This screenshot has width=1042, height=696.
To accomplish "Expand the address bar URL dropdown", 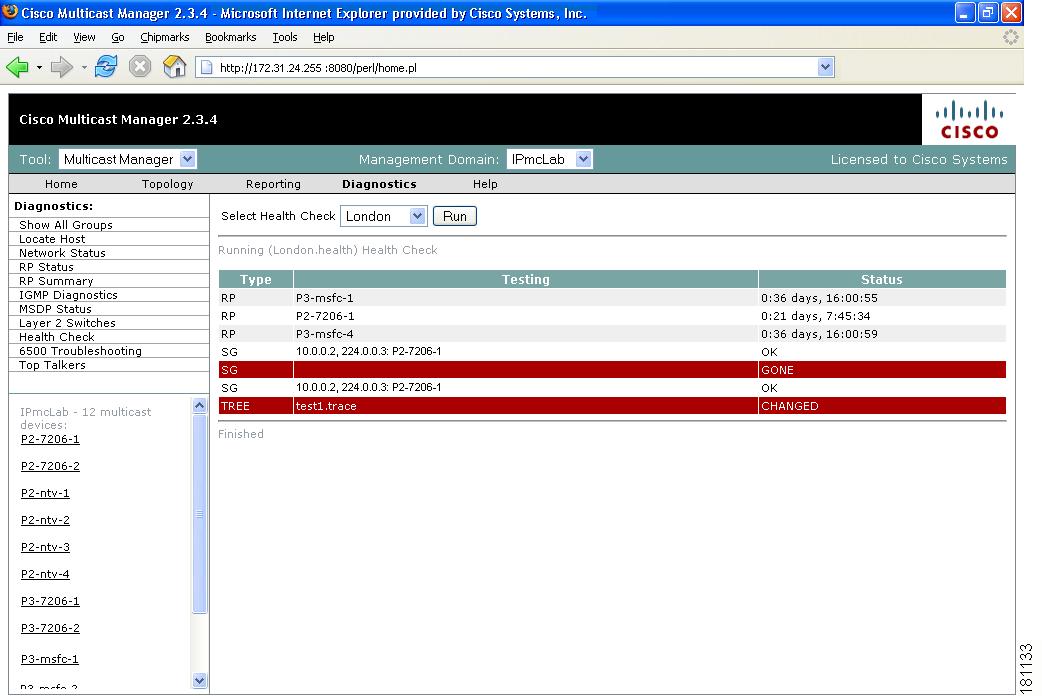I will [x=825, y=67].
